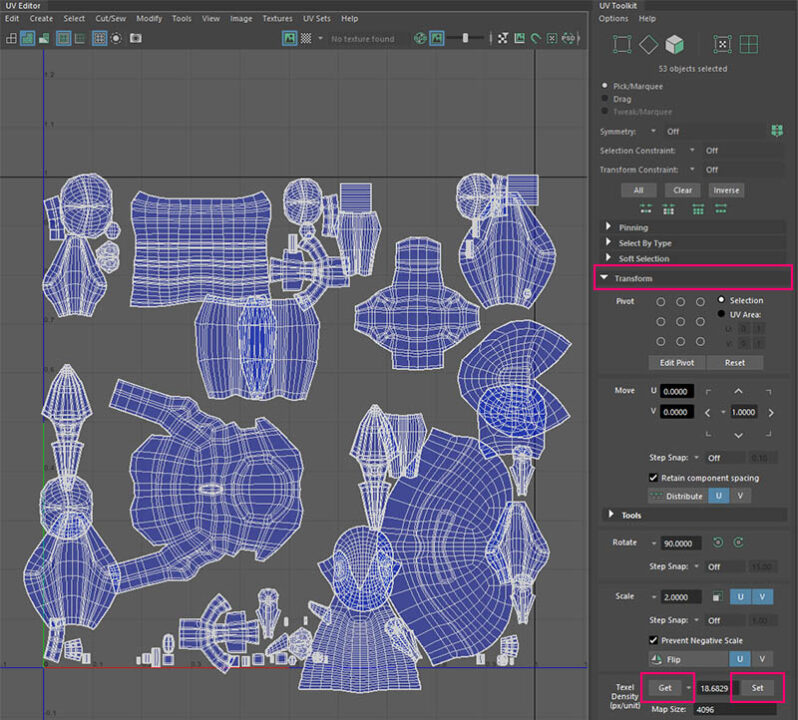Image resolution: width=798 pixels, height=720 pixels.
Task: Click the dim image brightness slider handle
Action: (x=465, y=38)
